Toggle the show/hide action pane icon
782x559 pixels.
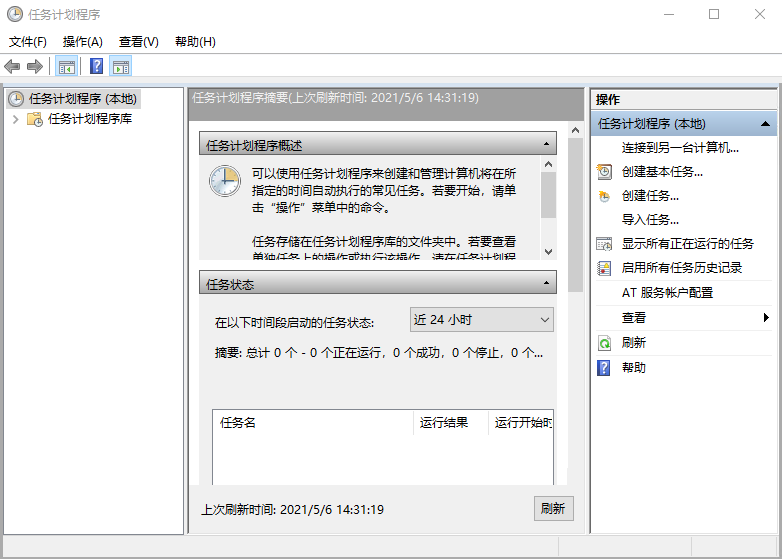pyautogui.click(x=121, y=67)
